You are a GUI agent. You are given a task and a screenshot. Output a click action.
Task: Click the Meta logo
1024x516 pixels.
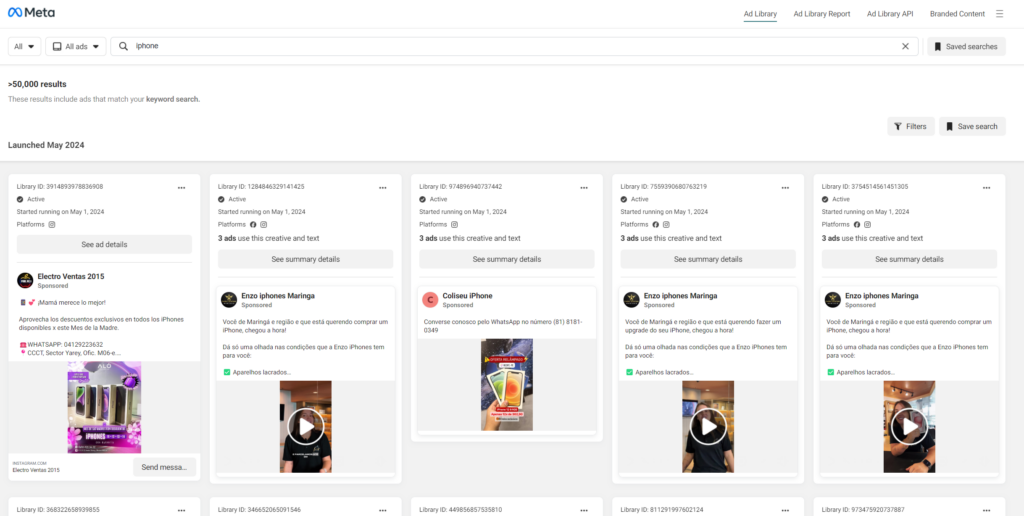click(31, 13)
